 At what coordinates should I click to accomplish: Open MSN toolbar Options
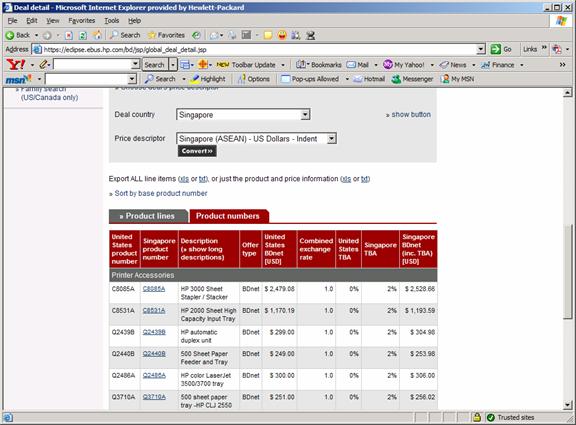pyautogui.click(x=253, y=79)
